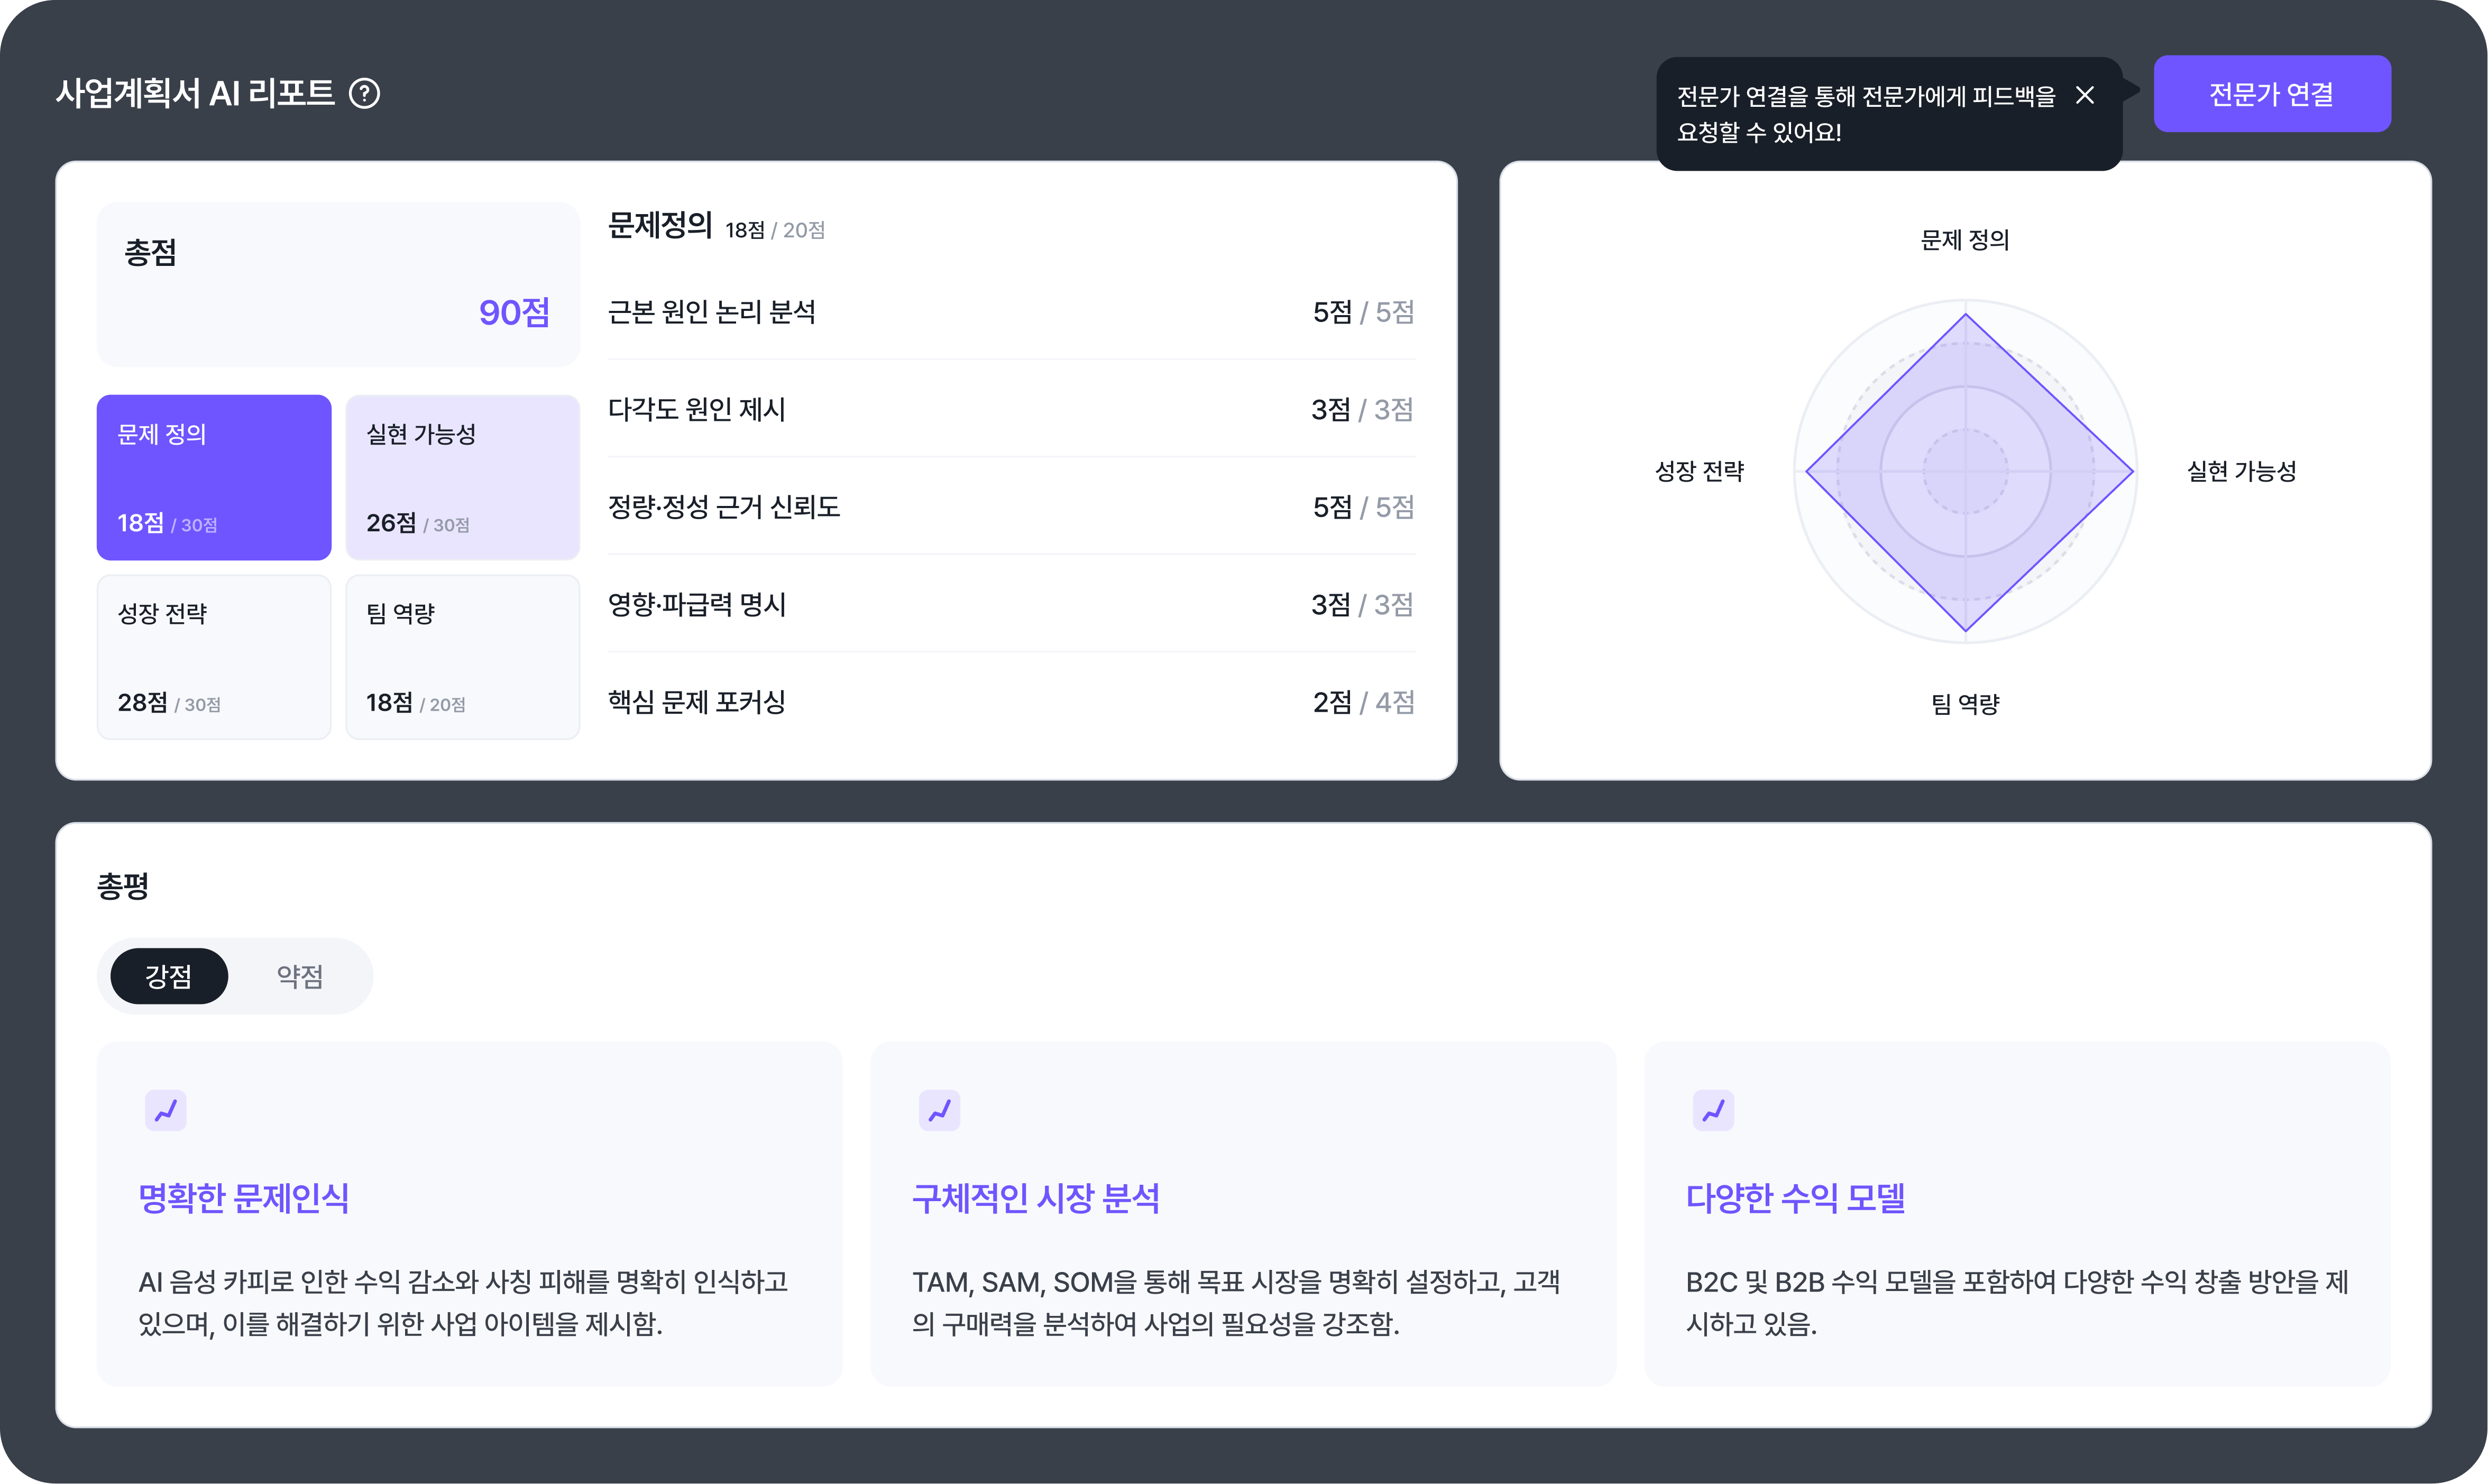Screen dimensions: 2488x1484
Task: Click the trend icon on 명확한 문제인식 card
Action: point(166,1110)
